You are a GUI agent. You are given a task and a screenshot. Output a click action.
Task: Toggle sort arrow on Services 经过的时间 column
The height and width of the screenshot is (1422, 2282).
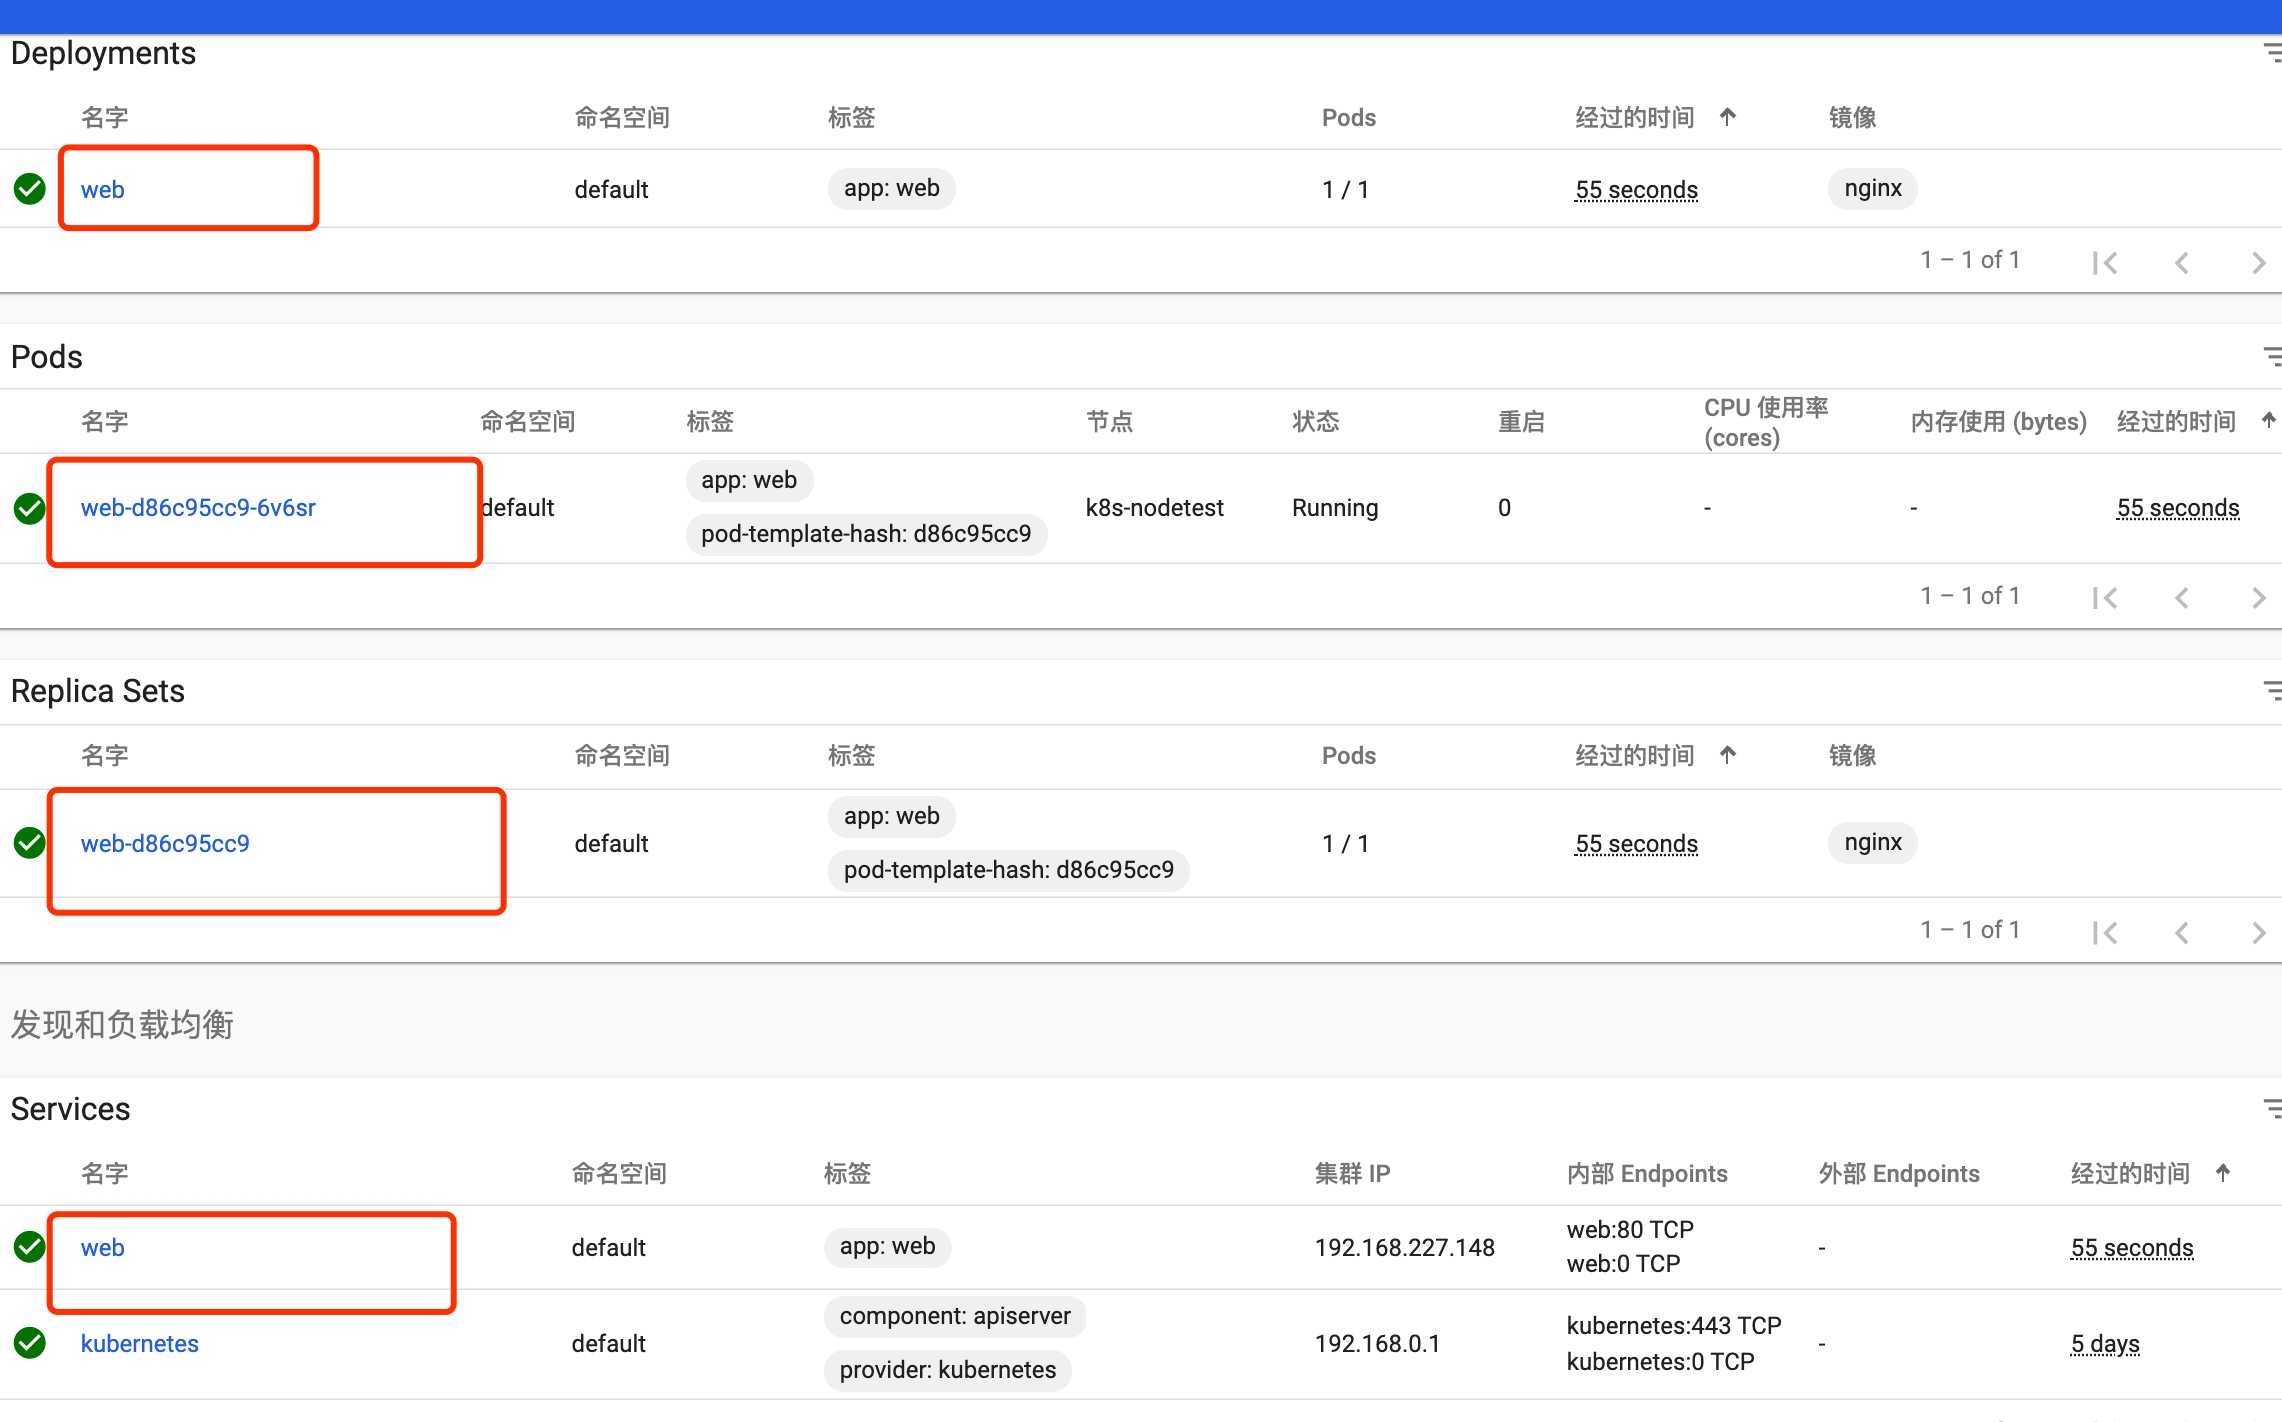(2223, 1173)
